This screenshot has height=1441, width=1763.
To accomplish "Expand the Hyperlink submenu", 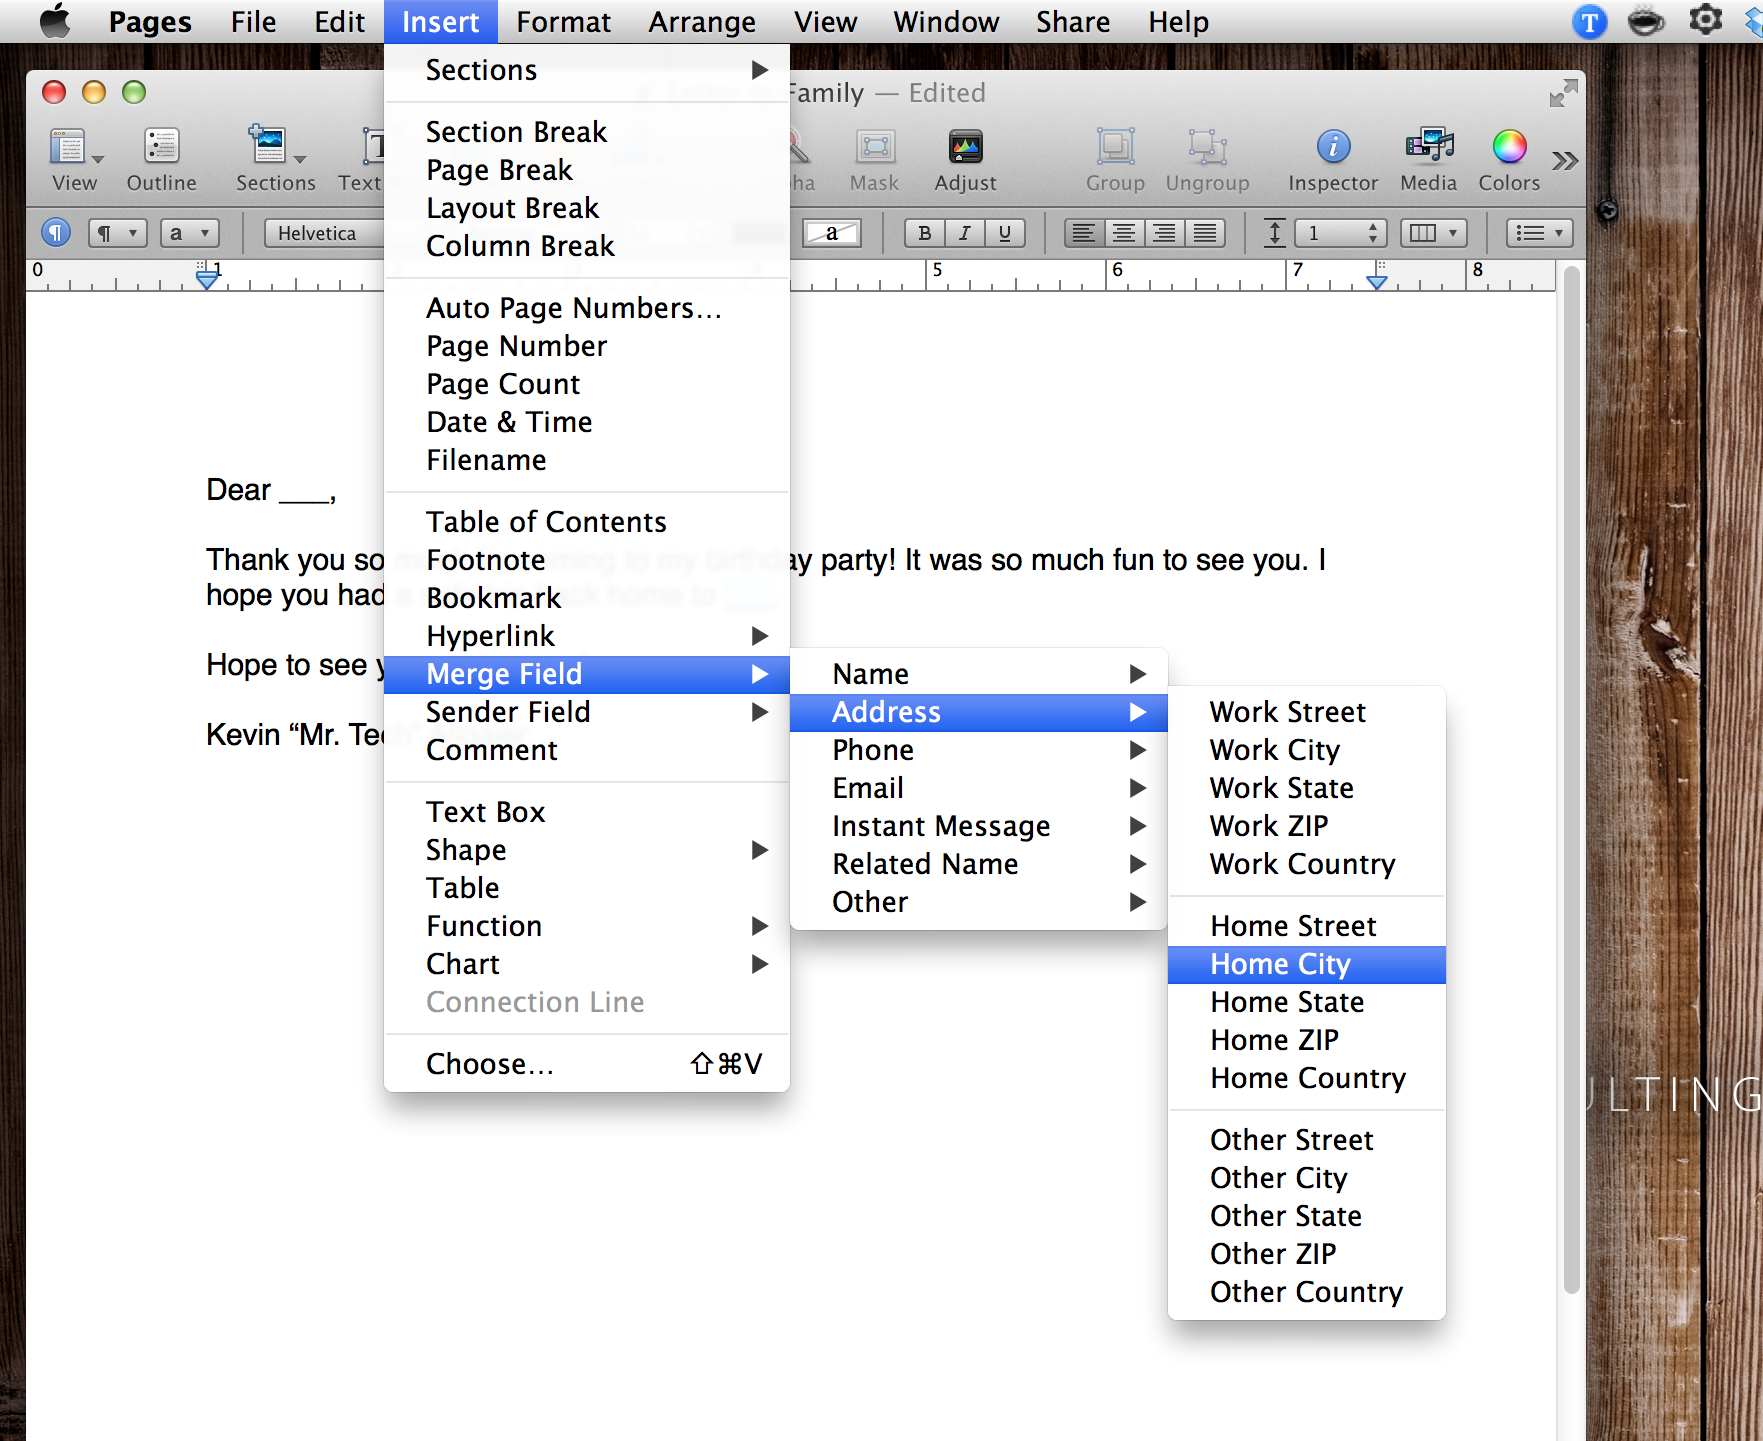I will click(x=587, y=636).
